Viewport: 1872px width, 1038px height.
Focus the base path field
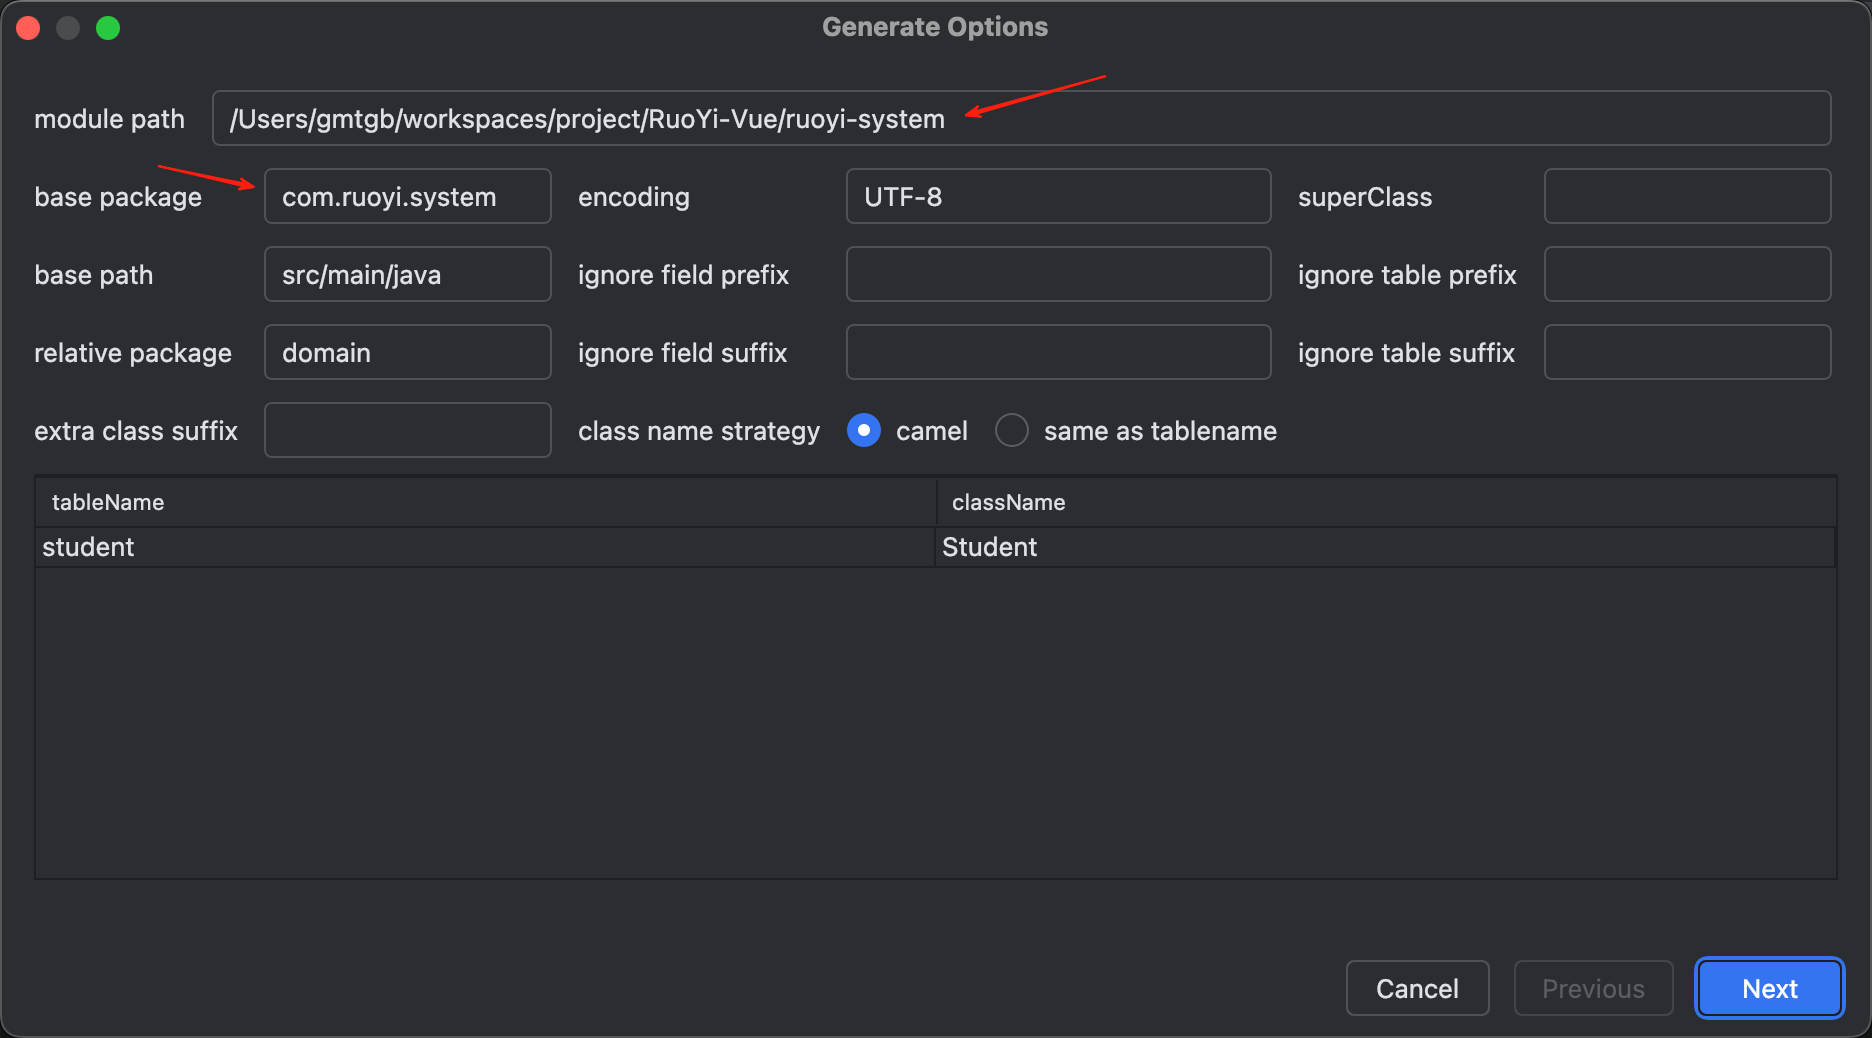click(x=407, y=274)
